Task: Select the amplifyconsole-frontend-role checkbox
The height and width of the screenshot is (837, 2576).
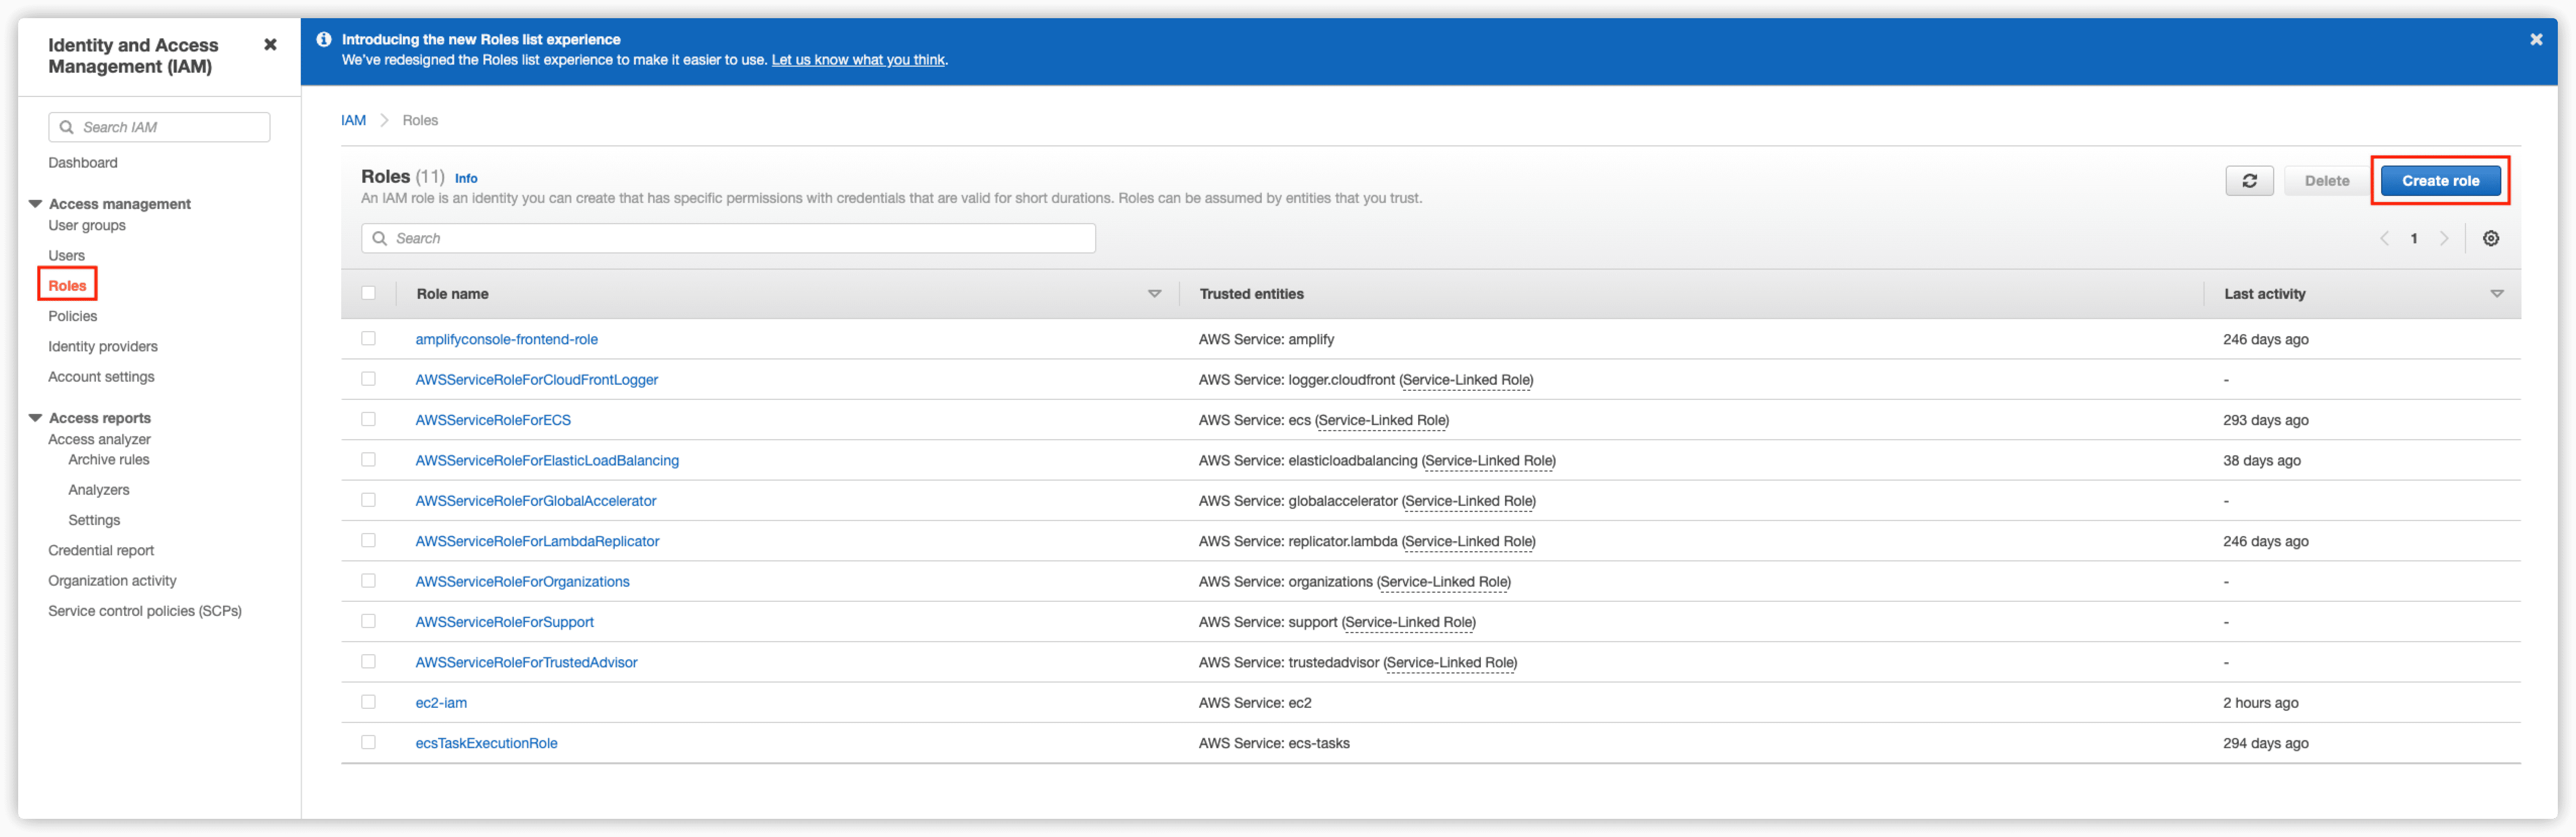Action: pos(369,338)
